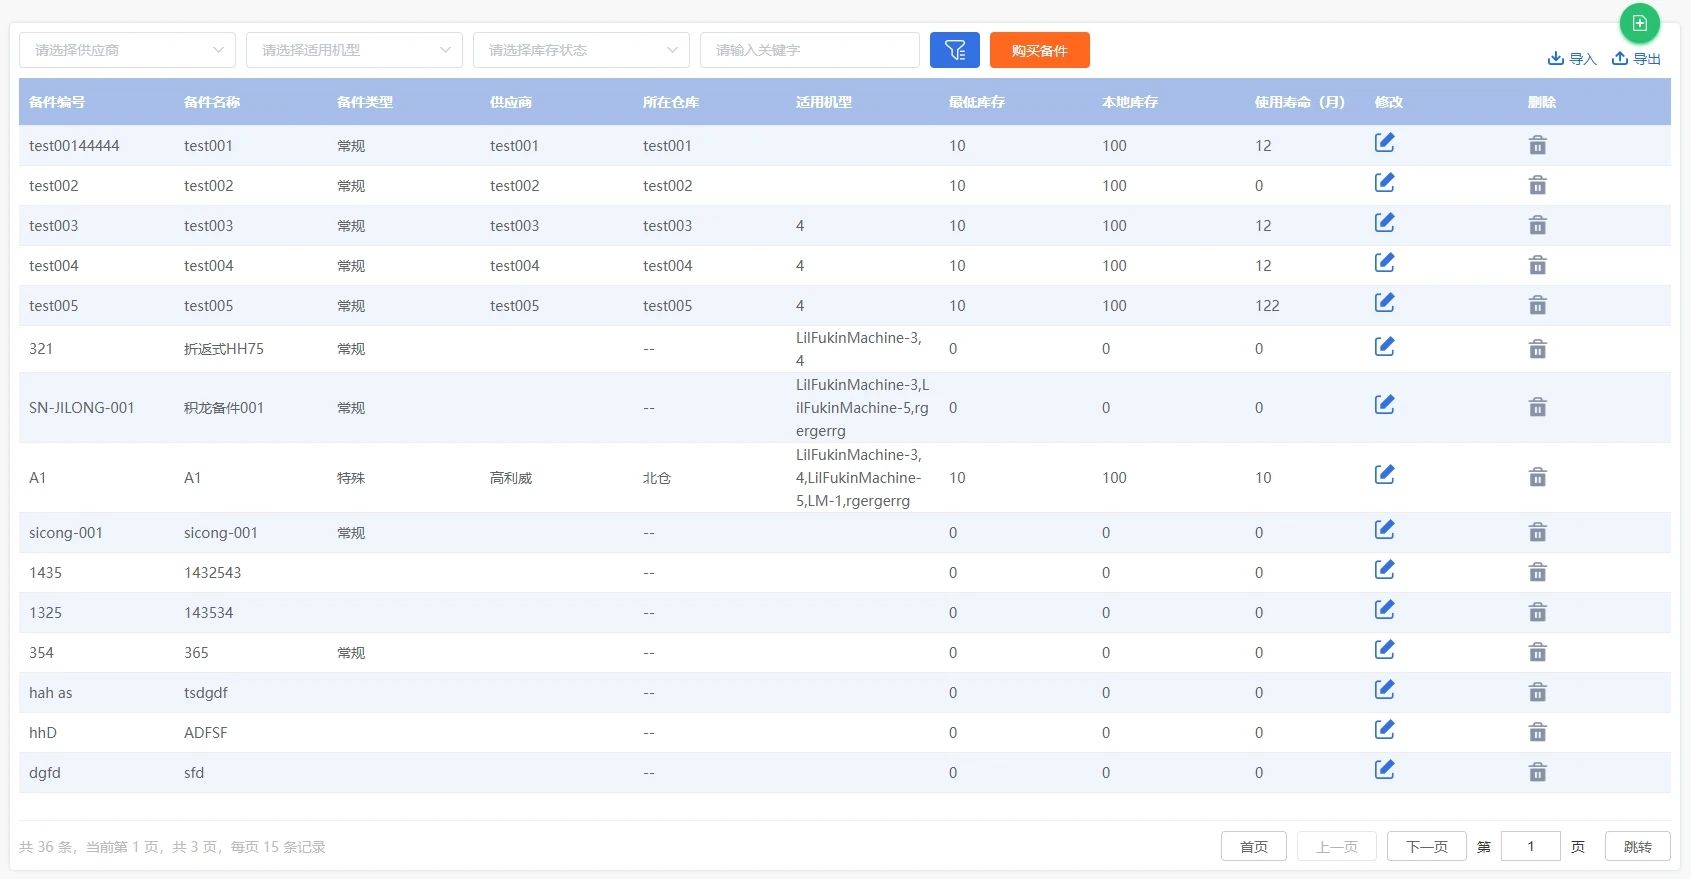Click the 上一页 previous page button
1691x879 pixels.
tap(1337, 847)
